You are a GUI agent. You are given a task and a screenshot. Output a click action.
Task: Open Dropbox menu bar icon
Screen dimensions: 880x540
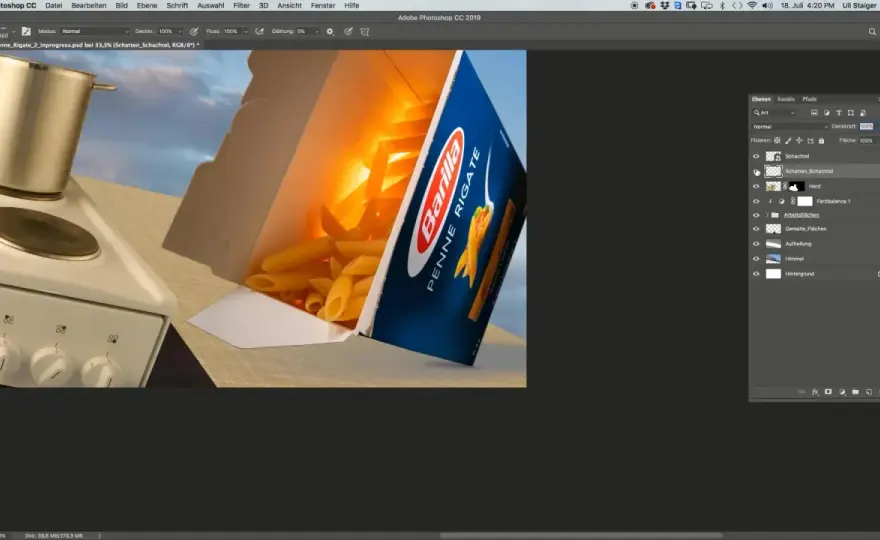pos(664,5)
